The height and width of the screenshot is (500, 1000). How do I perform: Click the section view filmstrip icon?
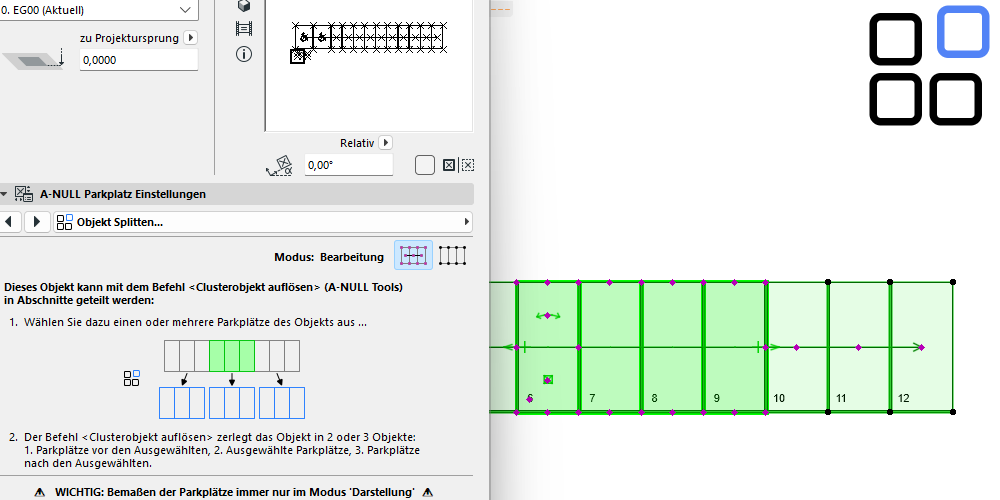point(243,29)
